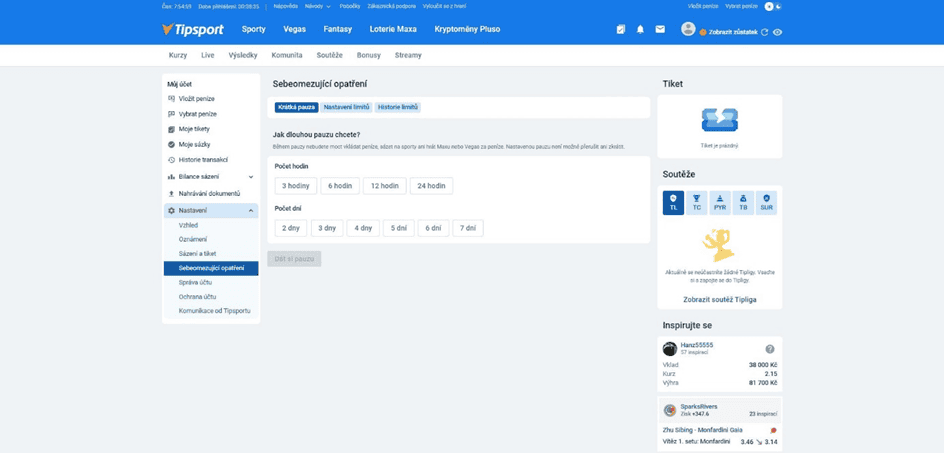This screenshot has width=944, height=453.
Task: Open Kryptoměny Pluso menu
Action: point(467,29)
